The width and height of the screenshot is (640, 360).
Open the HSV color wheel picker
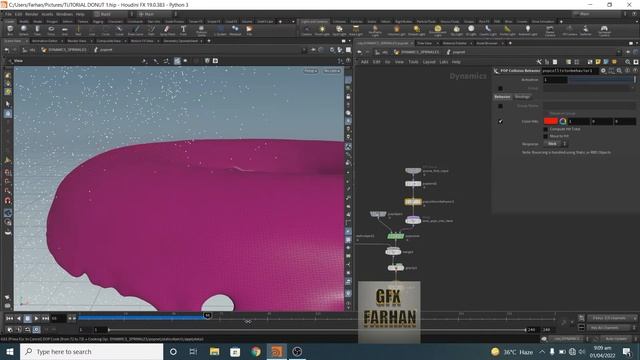(x=563, y=121)
